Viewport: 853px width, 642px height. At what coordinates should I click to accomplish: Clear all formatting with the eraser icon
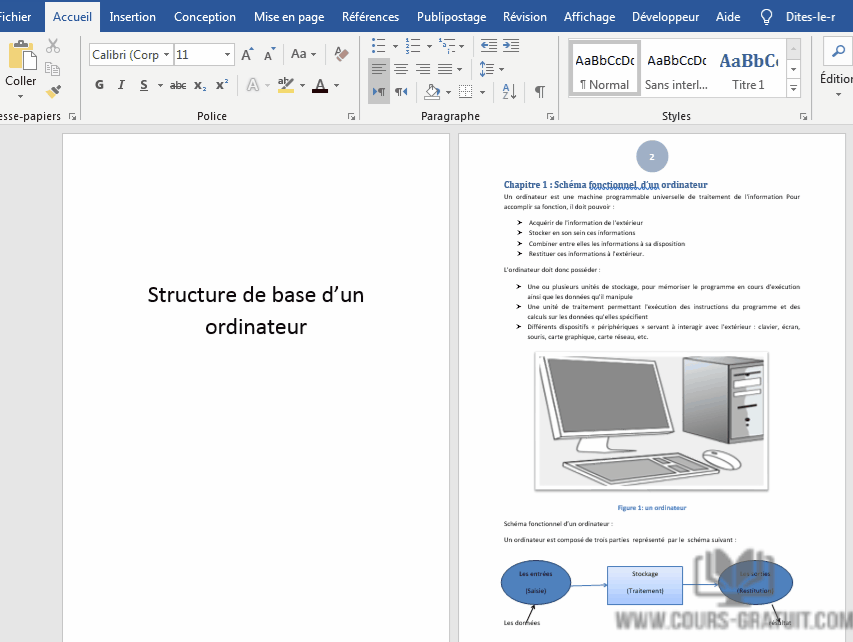341,54
